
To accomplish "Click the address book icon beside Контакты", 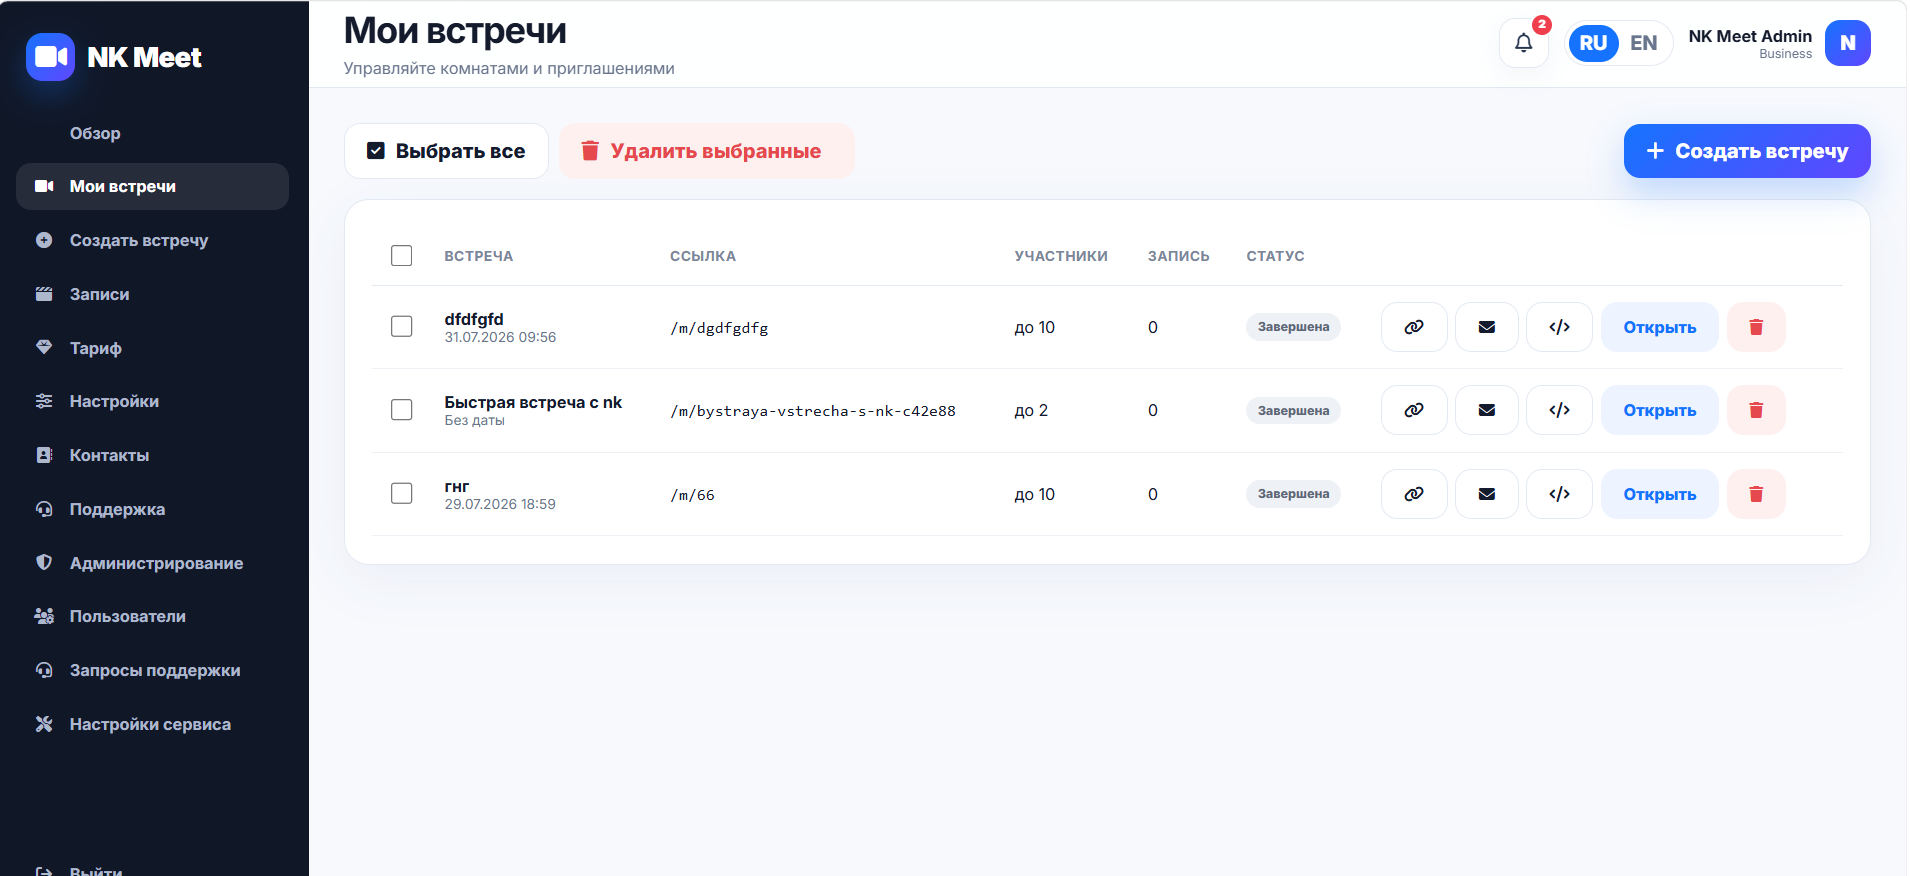I will [44, 455].
